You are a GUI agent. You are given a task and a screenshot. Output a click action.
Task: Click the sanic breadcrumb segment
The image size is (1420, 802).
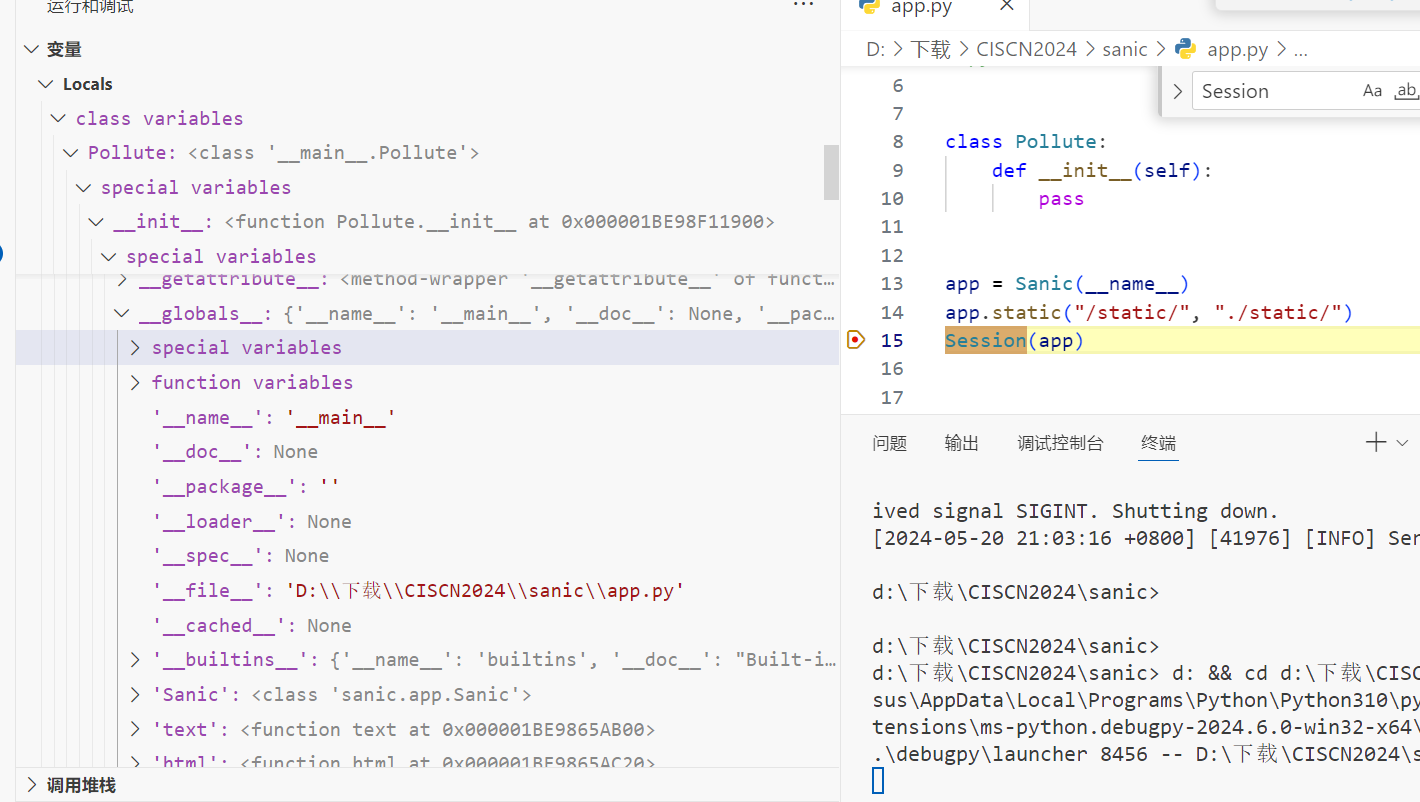[1125, 49]
